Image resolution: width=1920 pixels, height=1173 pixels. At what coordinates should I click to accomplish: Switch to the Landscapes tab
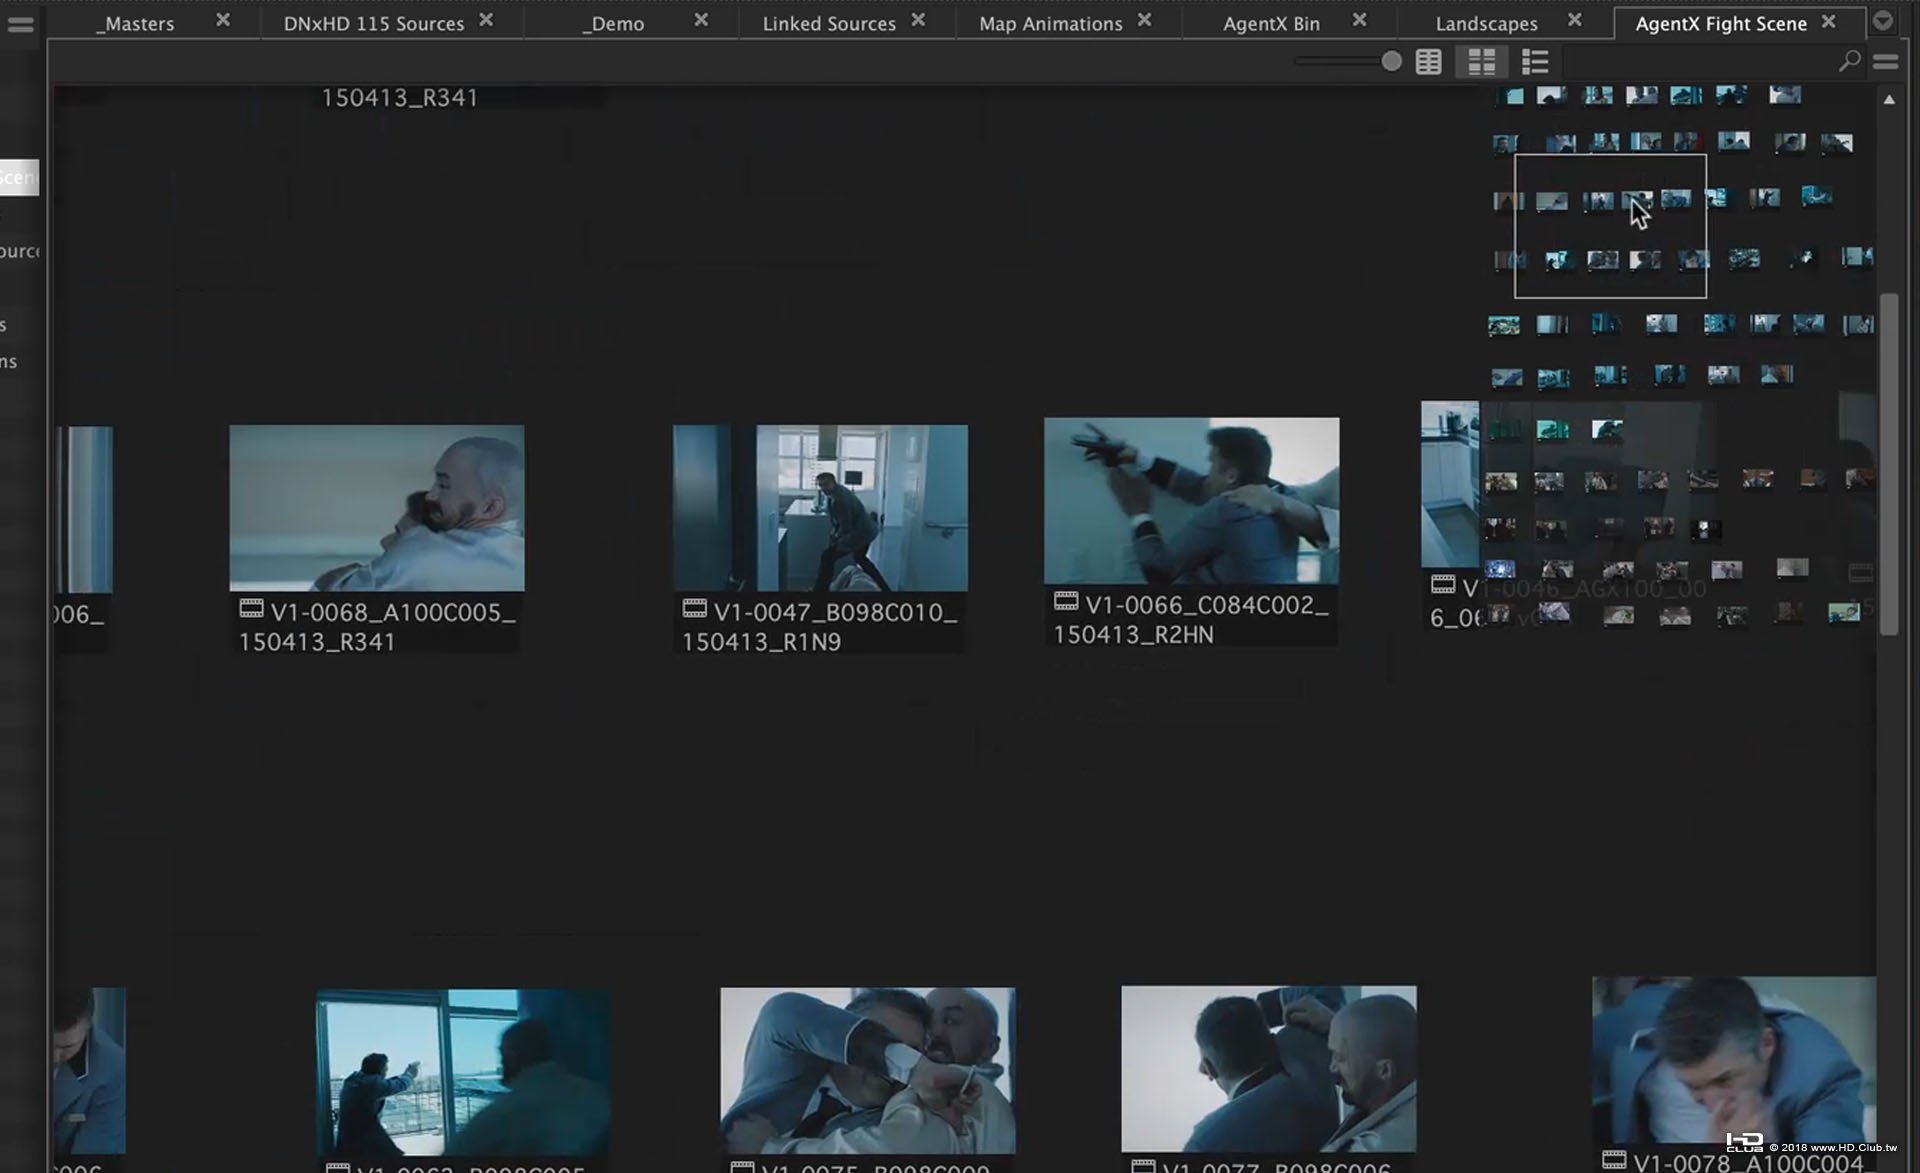tap(1486, 23)
